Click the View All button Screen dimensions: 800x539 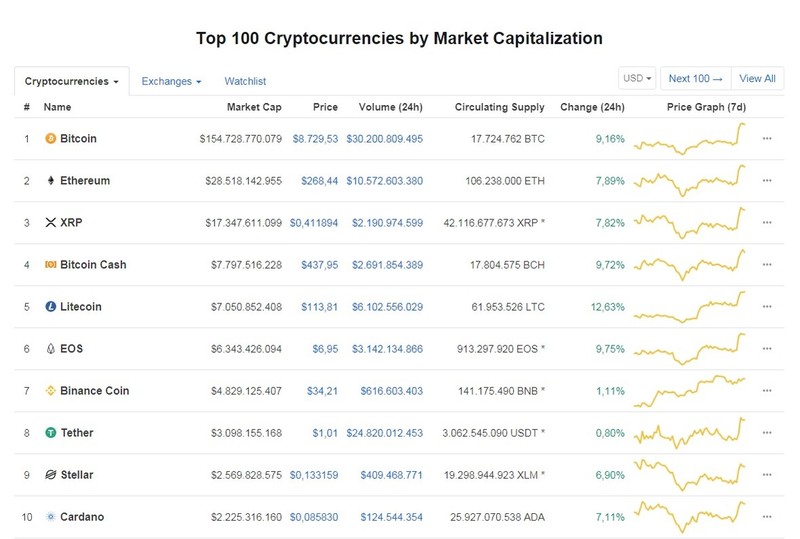coord(757,79)
